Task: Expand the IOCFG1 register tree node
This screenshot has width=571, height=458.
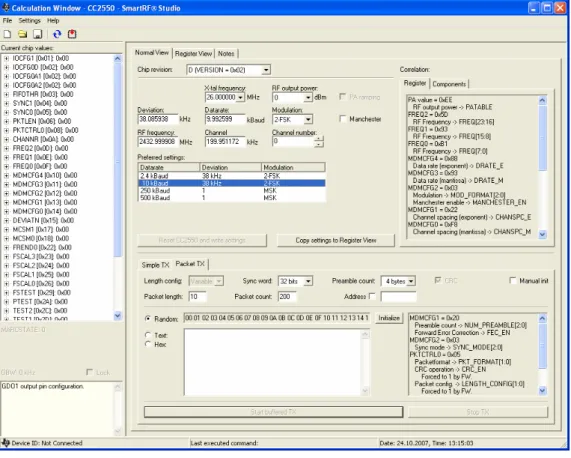Action: click(x=6, y=58)
